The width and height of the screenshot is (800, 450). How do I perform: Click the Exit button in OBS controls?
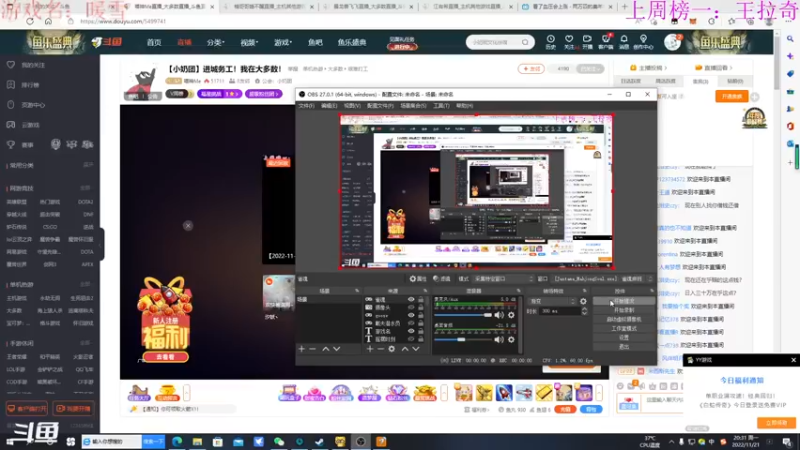click(624, 347)
